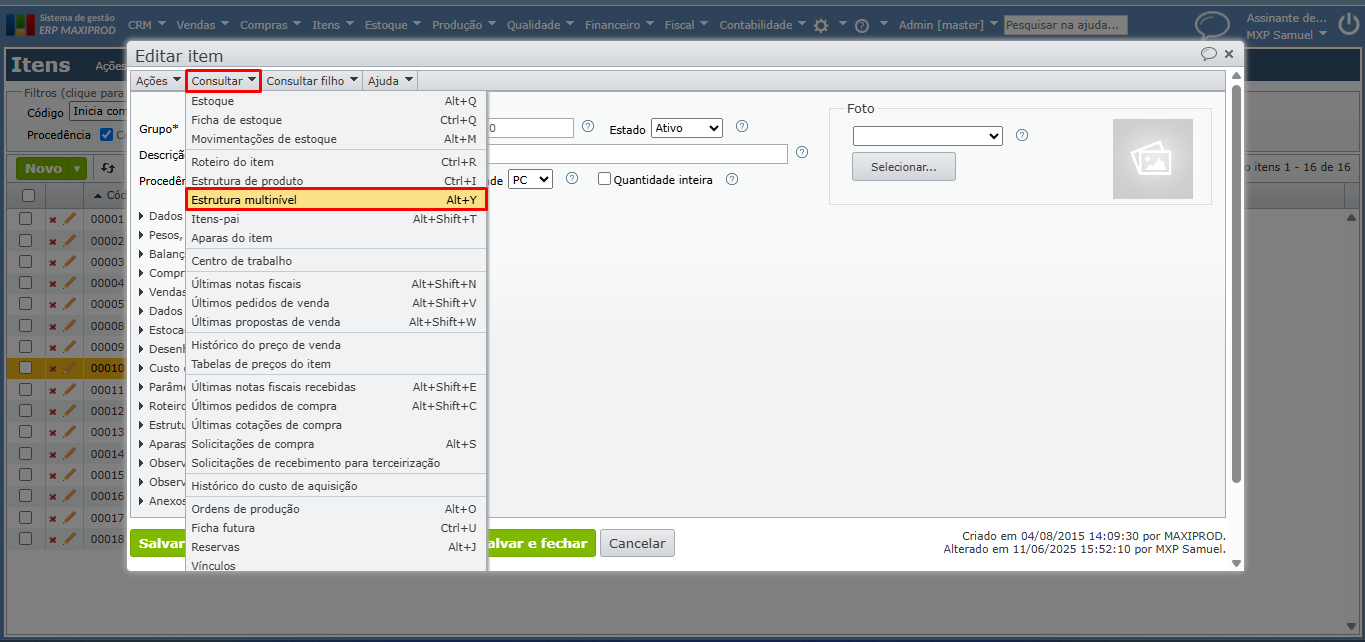Click the power logout icon
1365x642 pixels.
pos(1349,25)
